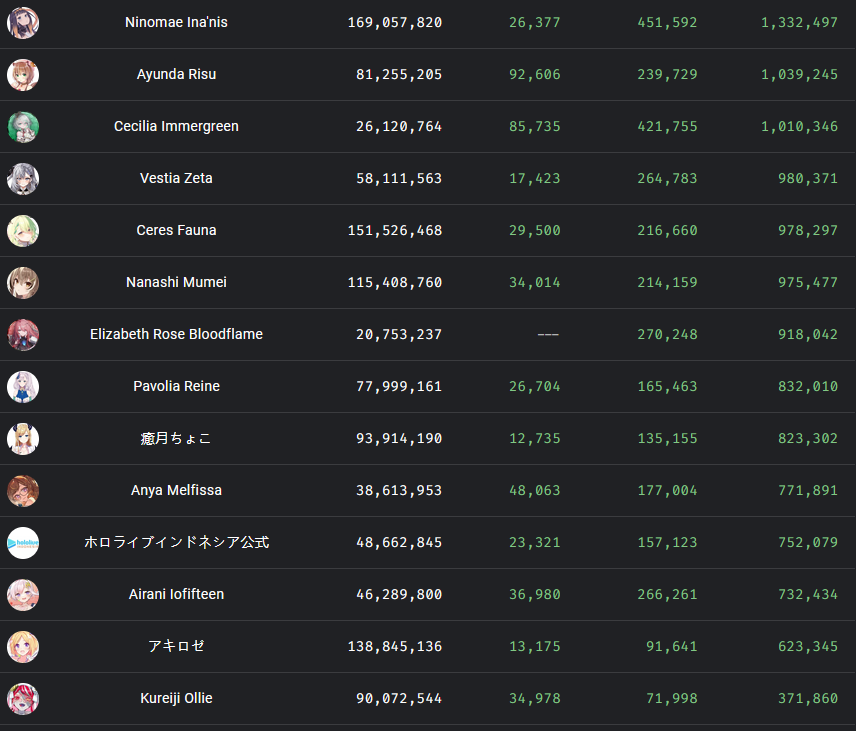Click green value 371,860 in Ollie row
The height and width of the screenshot is (731, 856).
tap(807, 699)
